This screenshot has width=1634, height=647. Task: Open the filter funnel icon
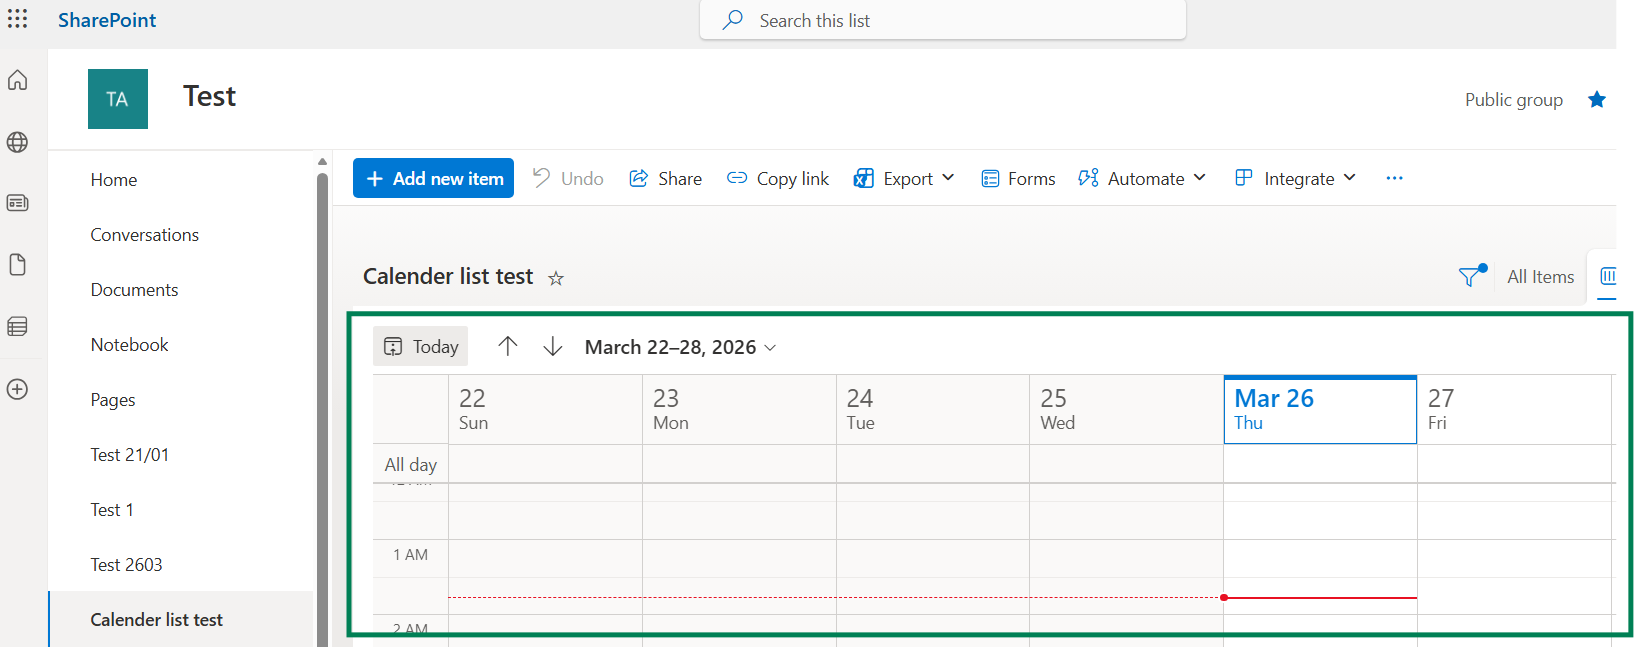(1471, 276)
